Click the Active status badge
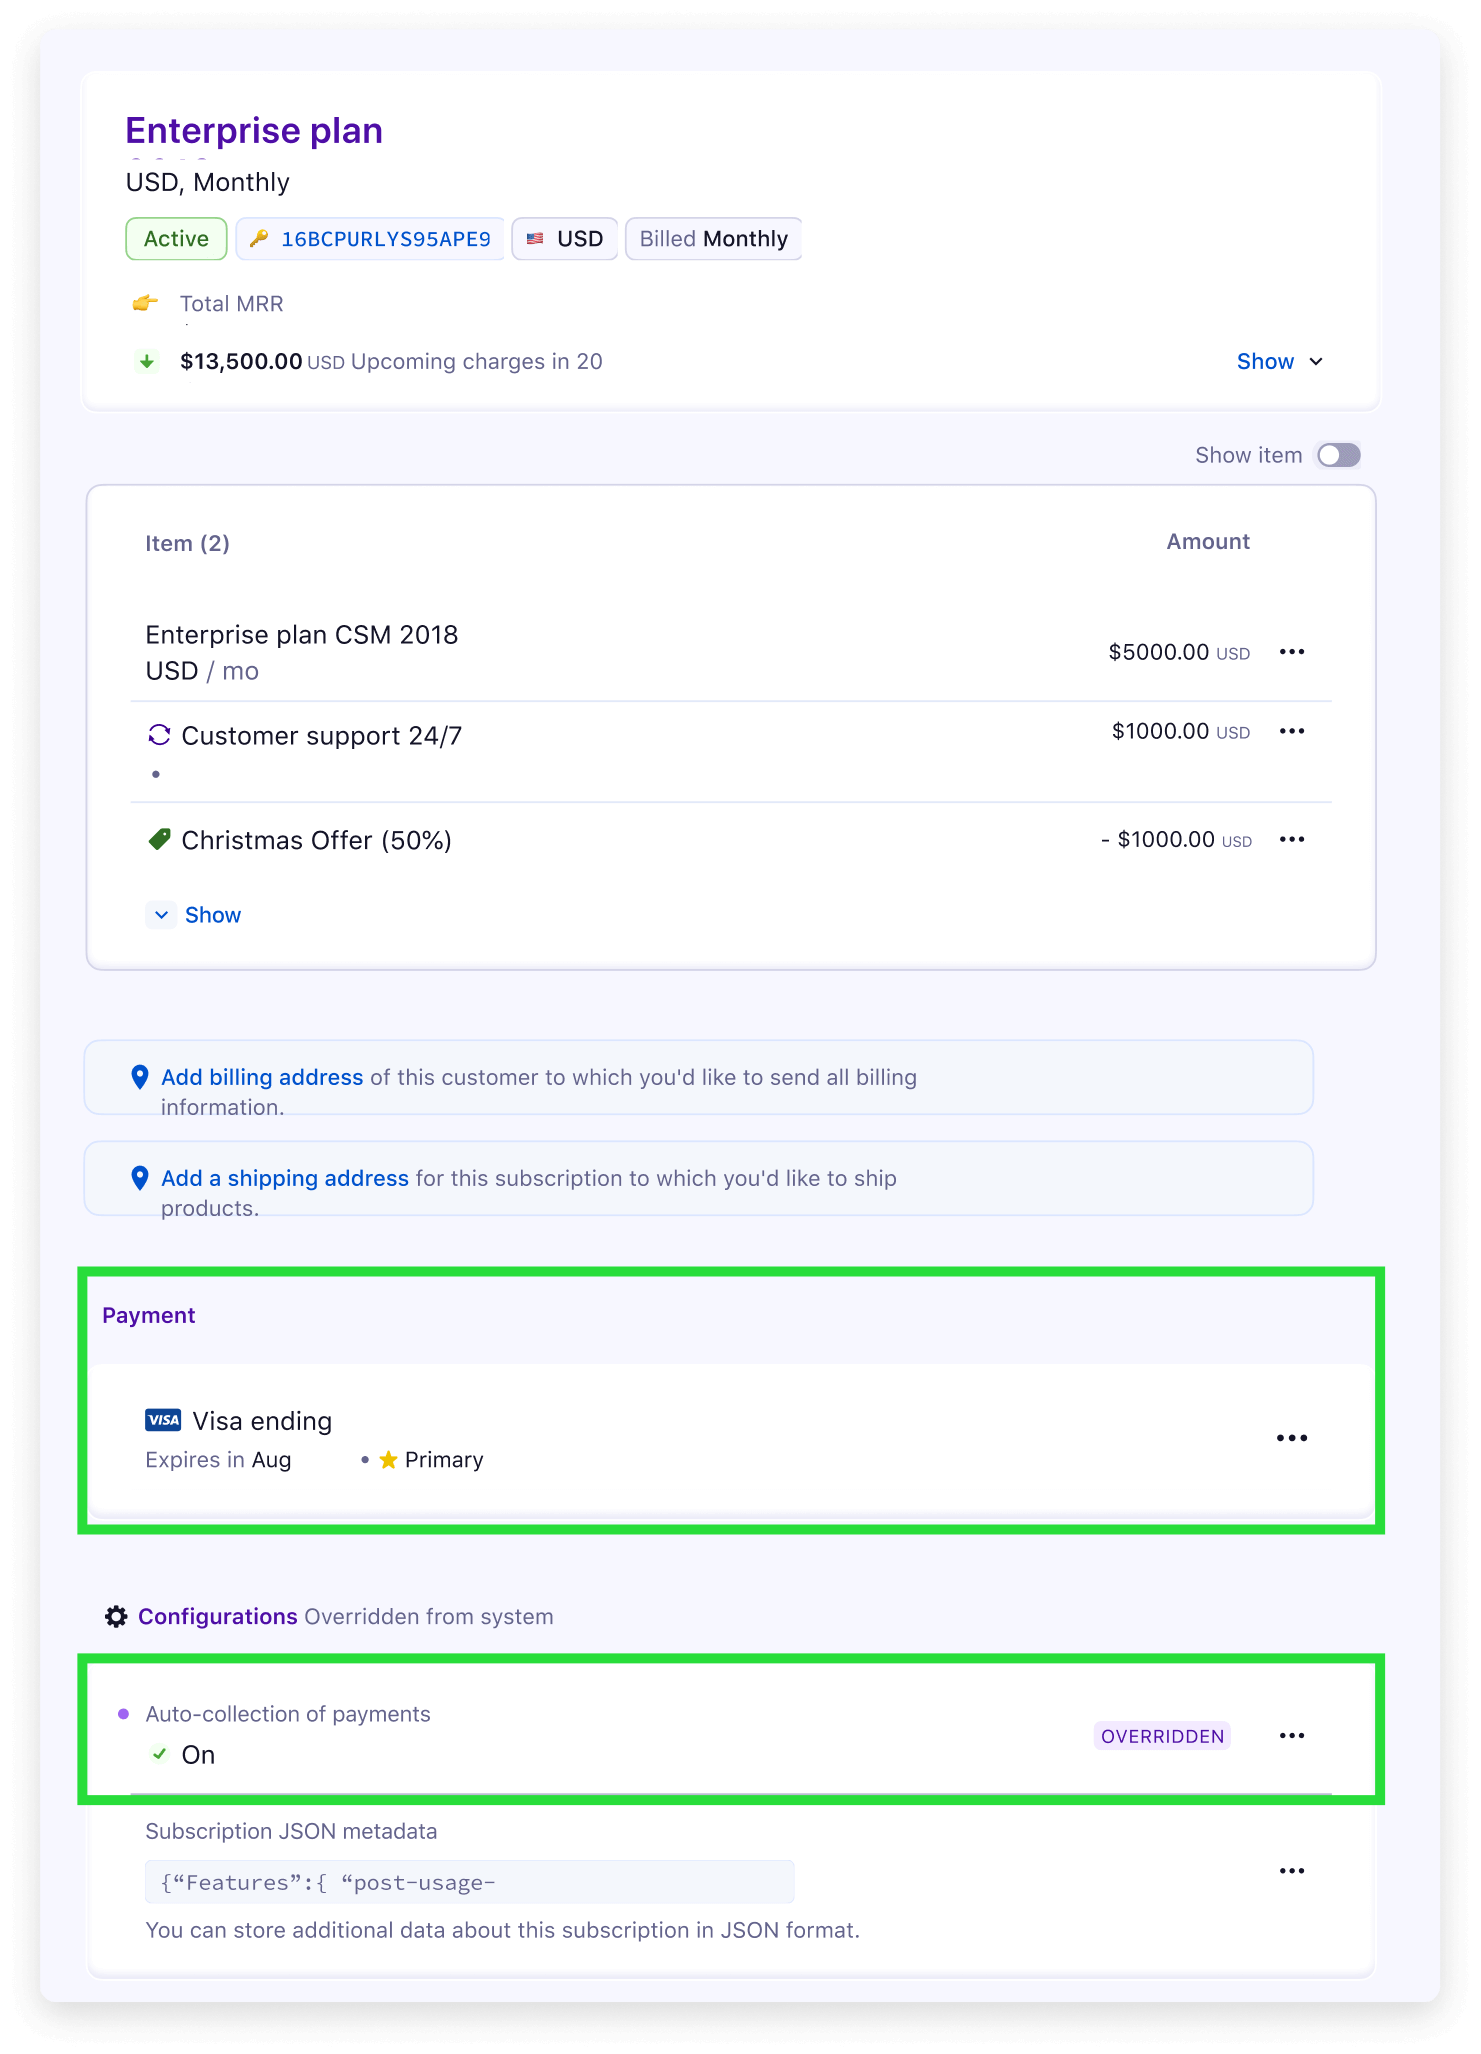This screenshot has height=2054, width=1481. (x=176, y=239)
